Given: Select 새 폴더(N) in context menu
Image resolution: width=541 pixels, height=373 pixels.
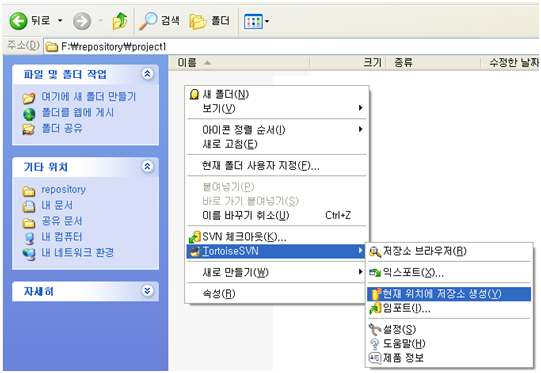Looking at the screenshot, I should tap(277, 94).
